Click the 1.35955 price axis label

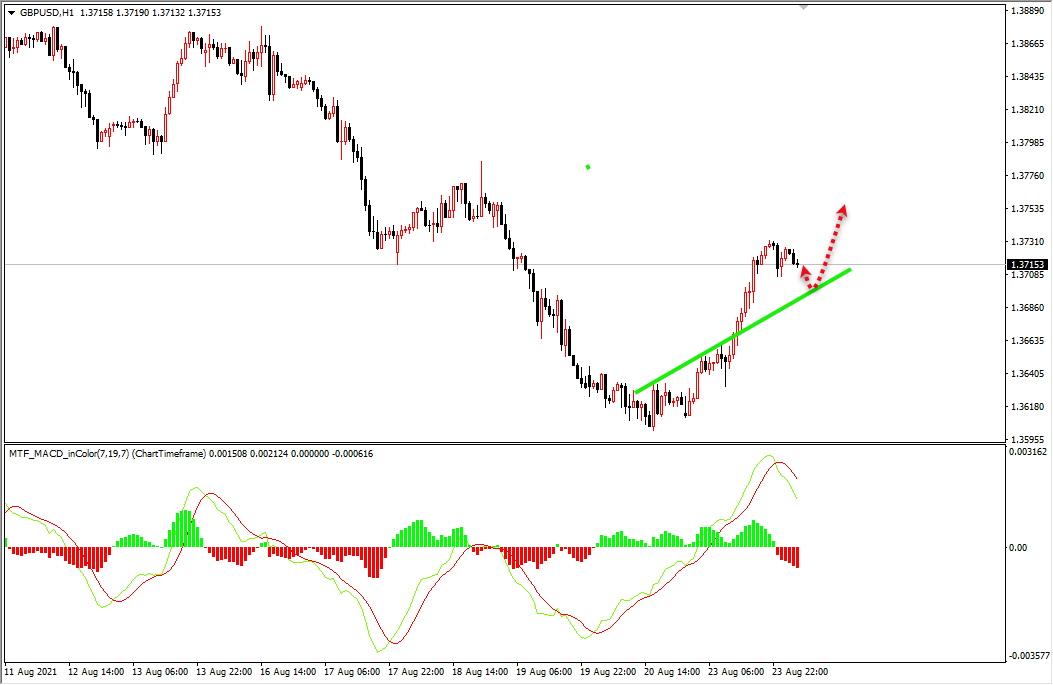[1028, 439]
